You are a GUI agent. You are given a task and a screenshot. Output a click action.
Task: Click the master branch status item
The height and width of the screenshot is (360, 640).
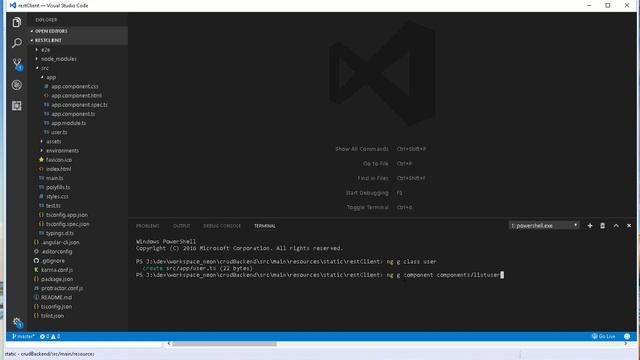(23, 336)
